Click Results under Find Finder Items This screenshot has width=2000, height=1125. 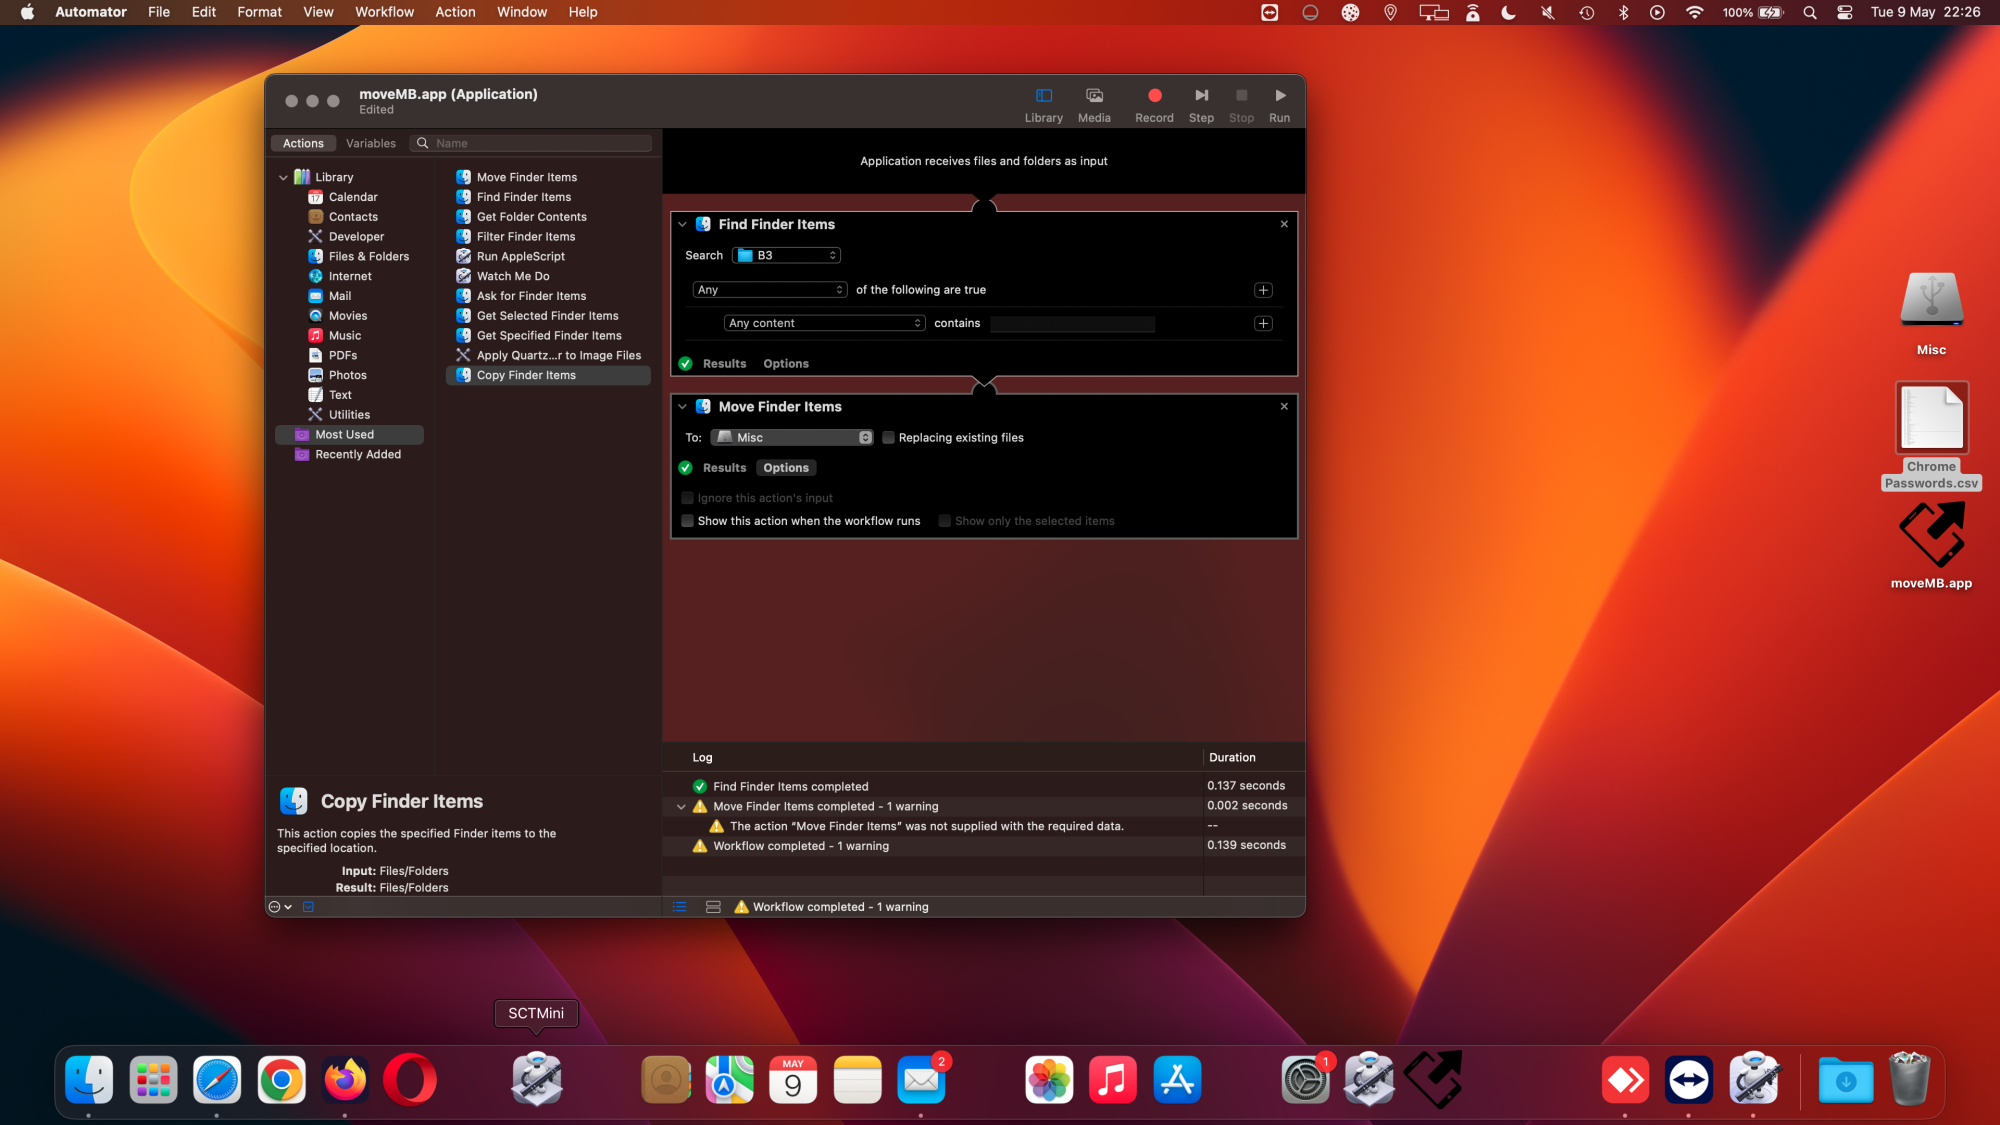(x=724, y=364)
